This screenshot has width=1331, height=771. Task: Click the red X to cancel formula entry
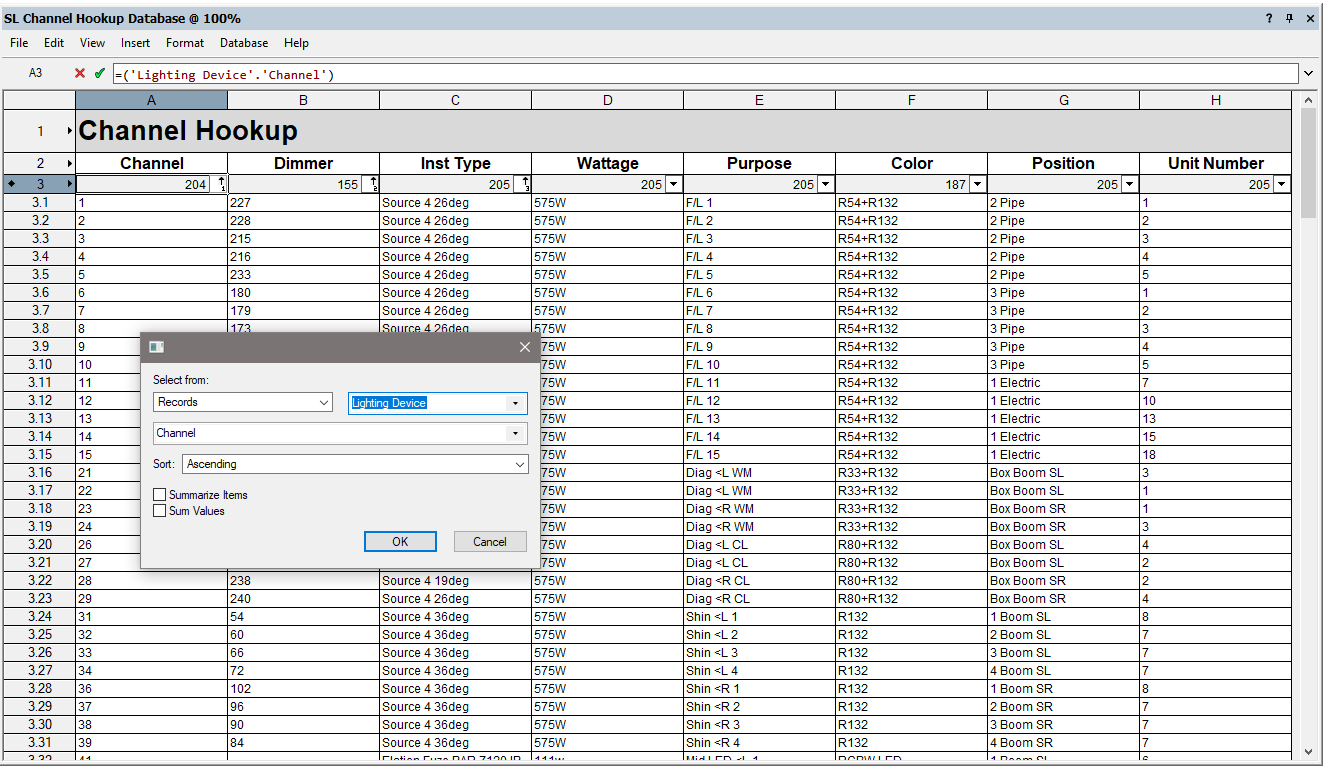tap(79, 73)
